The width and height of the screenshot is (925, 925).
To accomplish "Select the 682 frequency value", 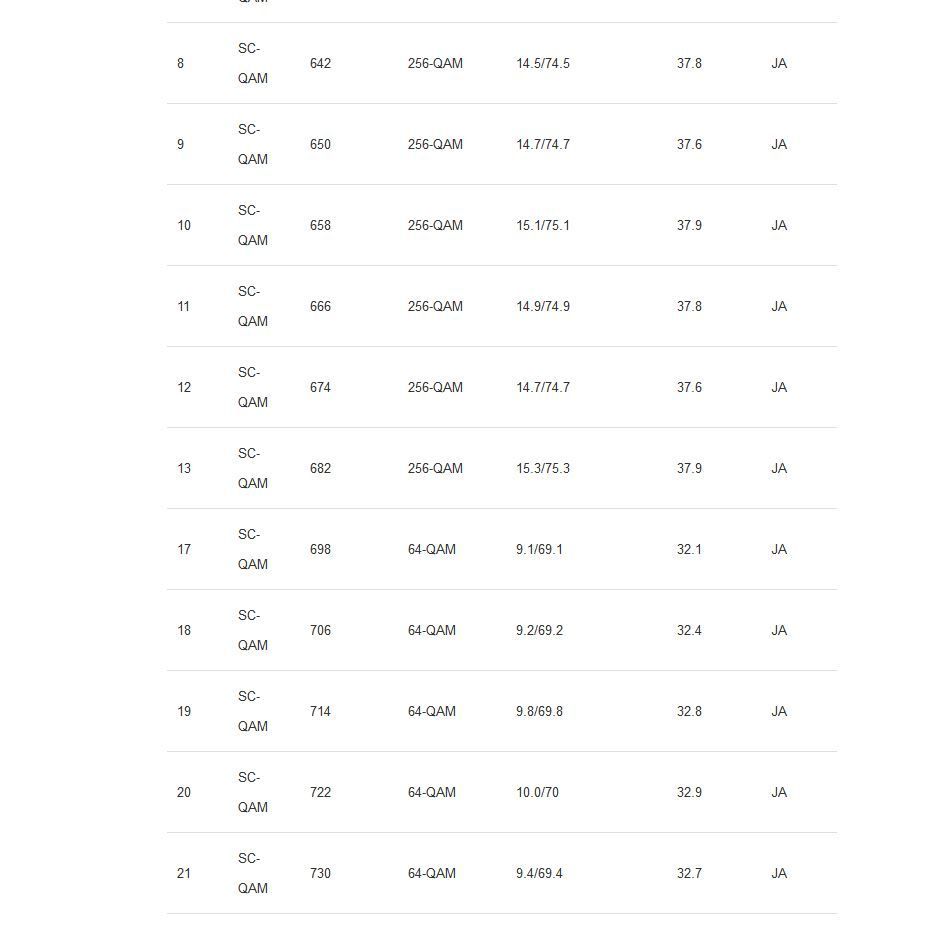I will pos(320,469).
